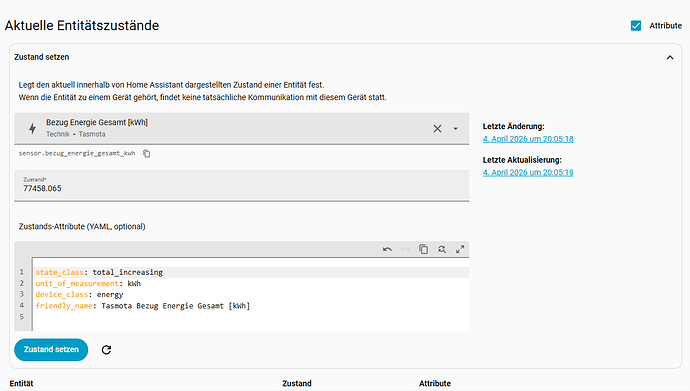Screen dimensions: 690x391
Task: Copy YAML editor content to clipboard
Action: click(423, 249)
